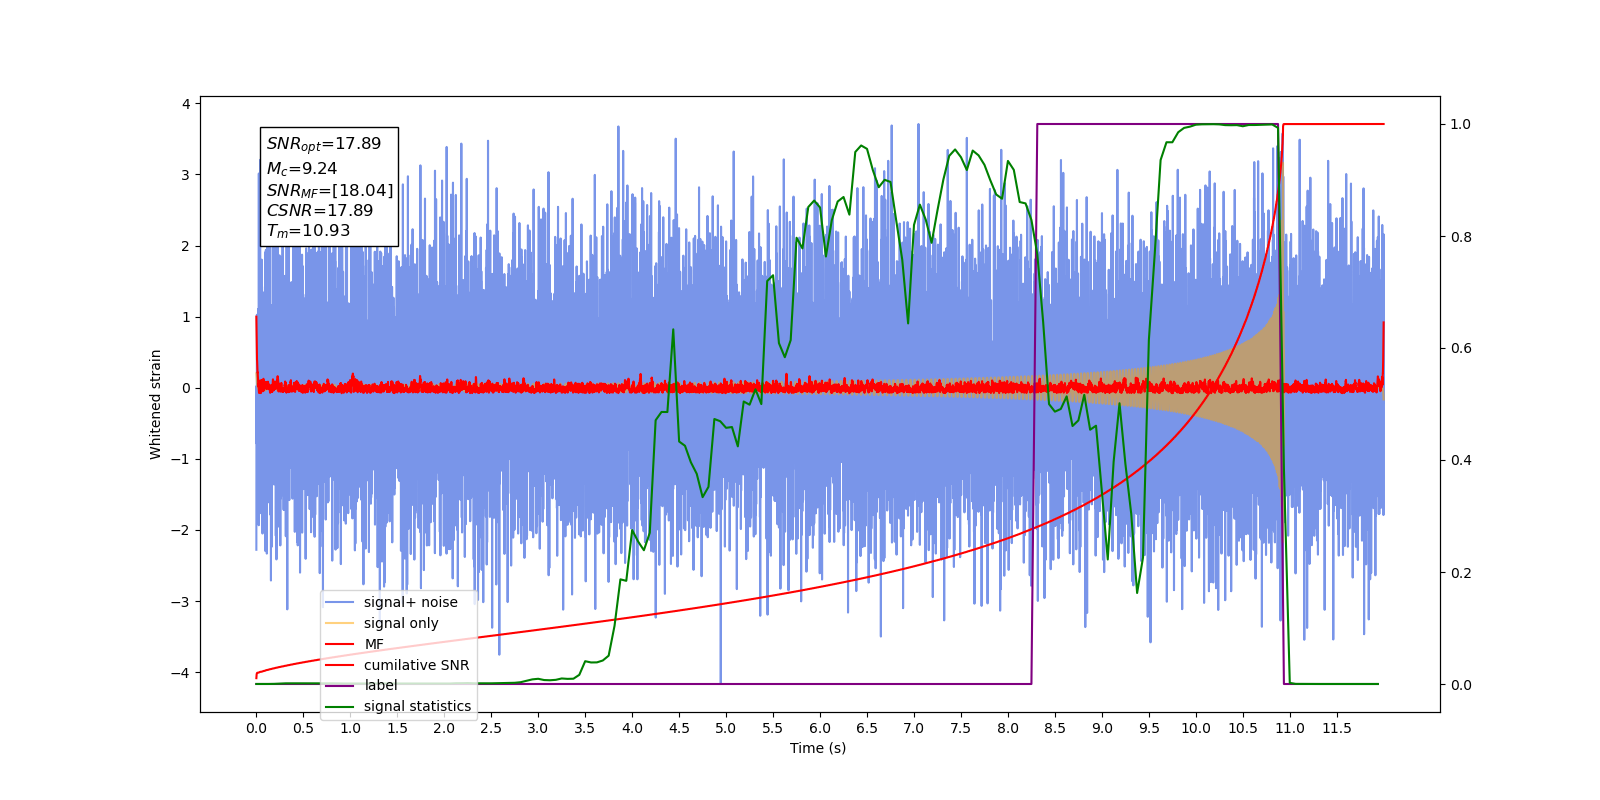1600x800 pixels.
Task: Click the 'Time (s)' x-axis label
Action: coord(818,748)
